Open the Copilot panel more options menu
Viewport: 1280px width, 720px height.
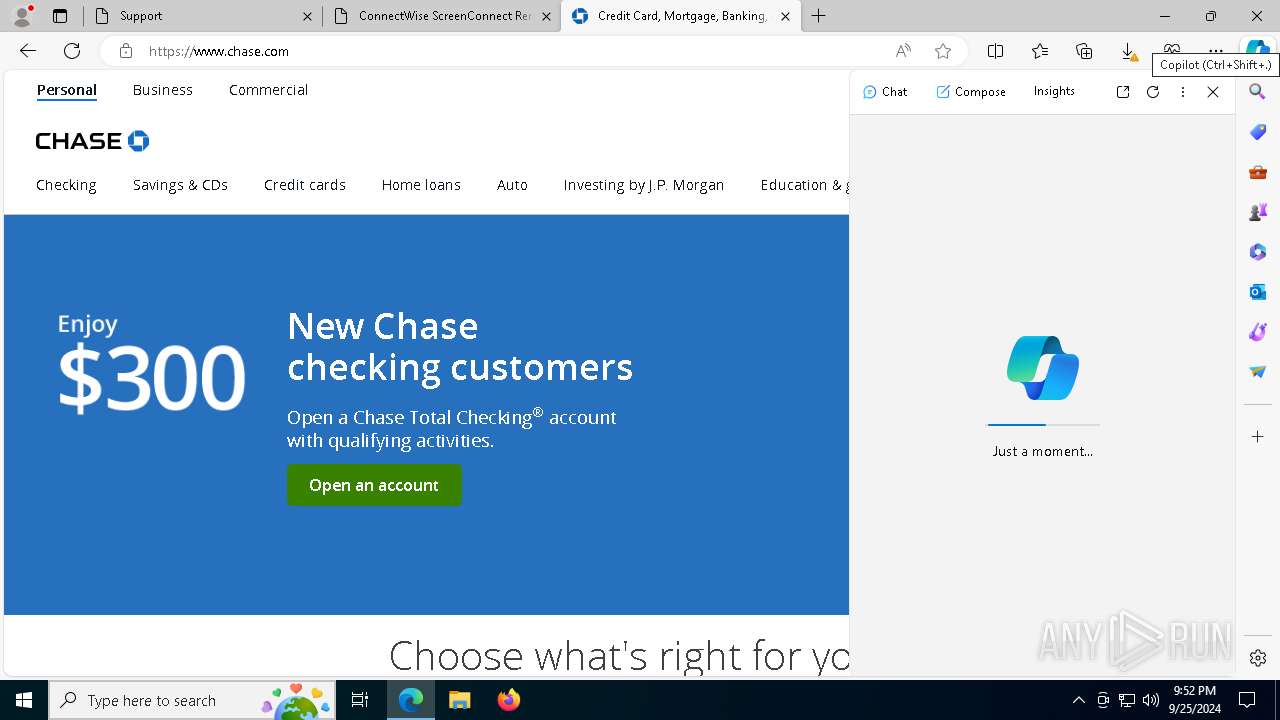pyautogui.click(x=1183, y=92)
